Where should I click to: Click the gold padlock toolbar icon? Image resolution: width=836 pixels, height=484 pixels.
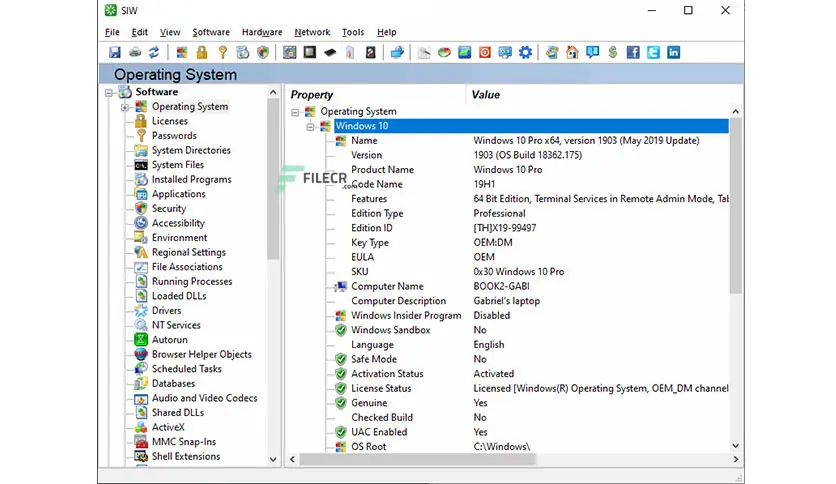coord(202,52)
